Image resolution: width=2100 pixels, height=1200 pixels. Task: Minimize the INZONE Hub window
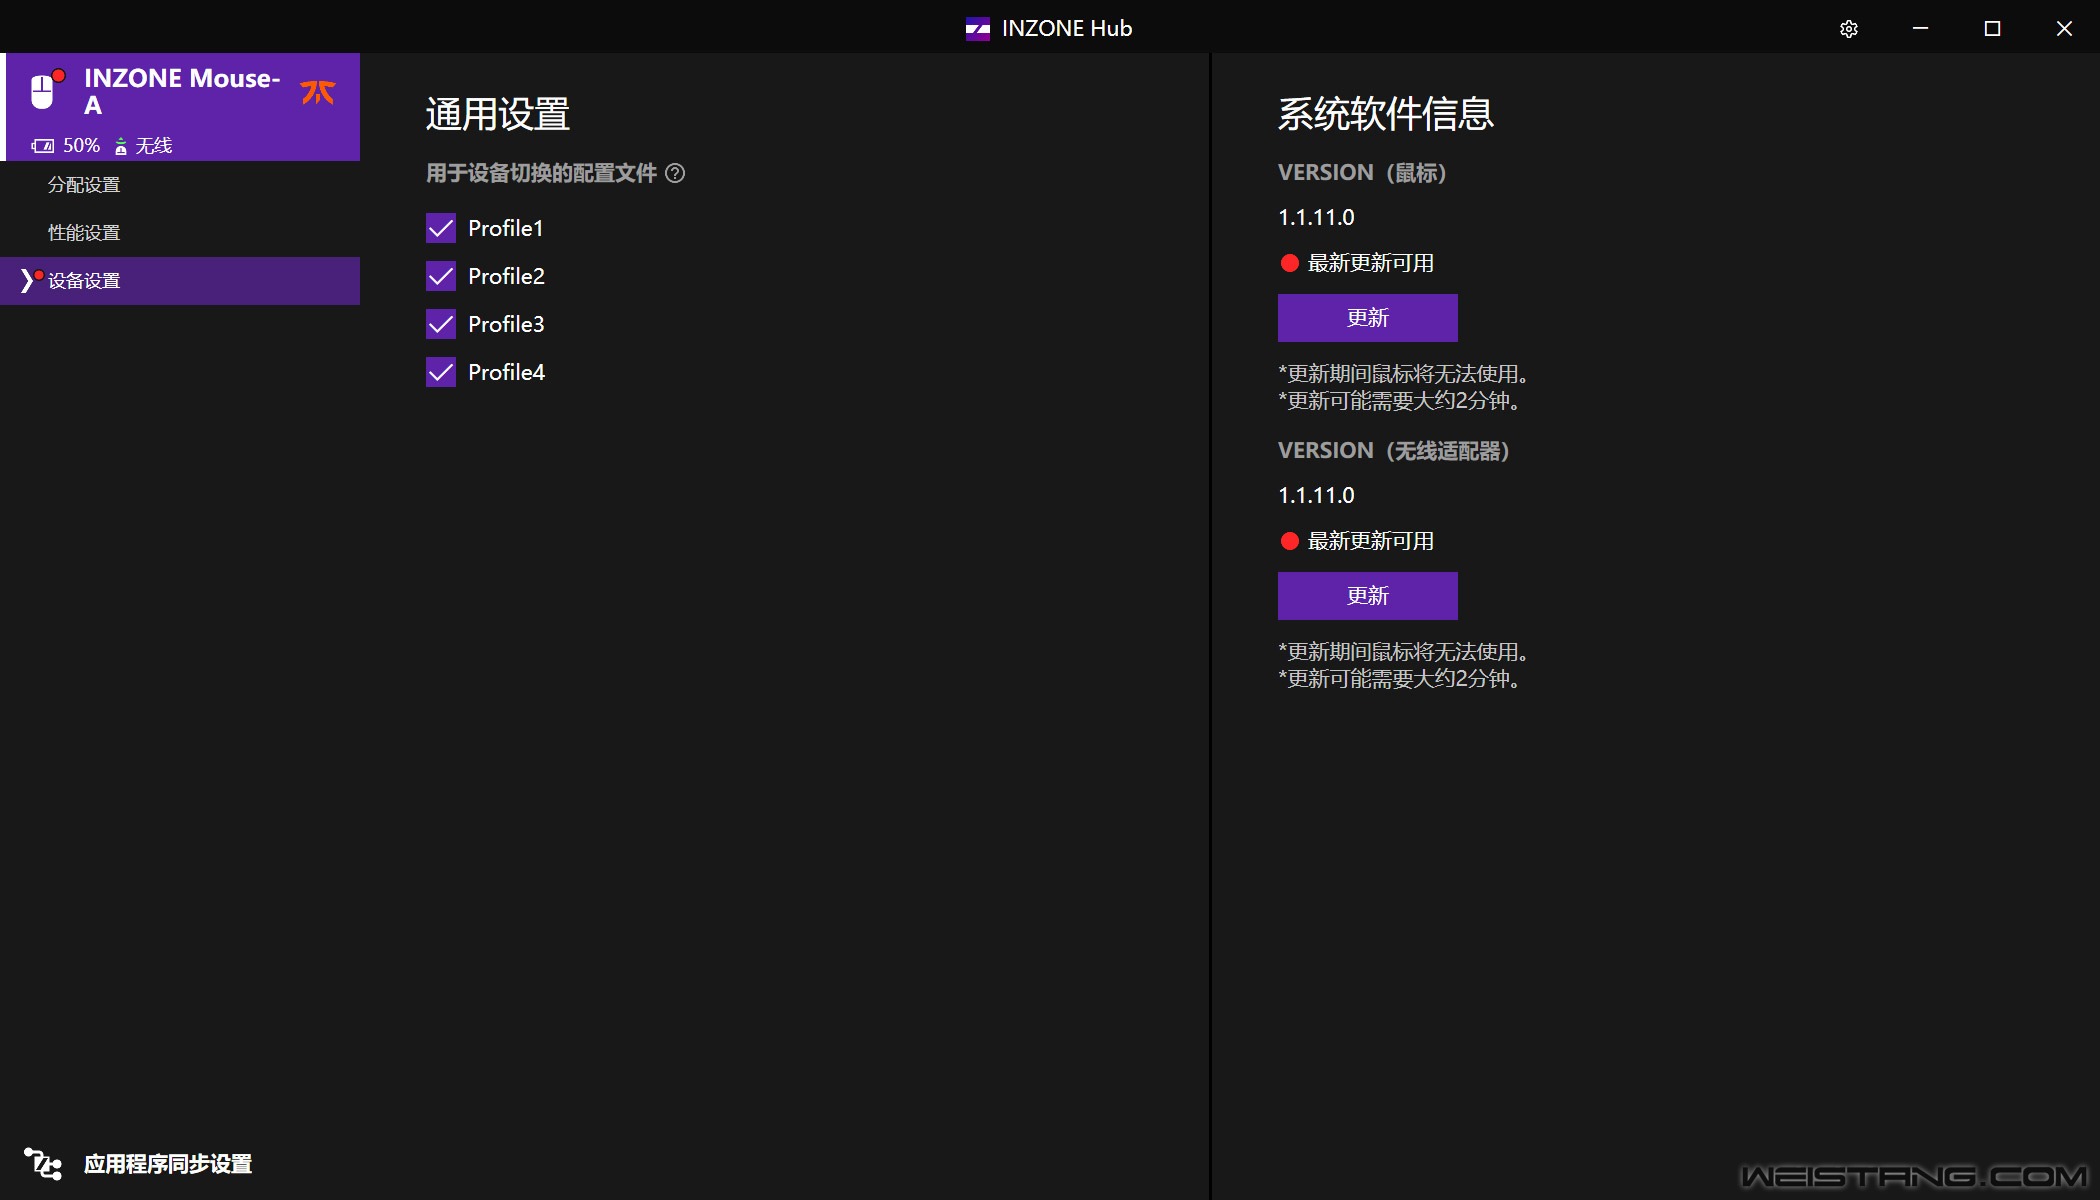[1920, 28]
